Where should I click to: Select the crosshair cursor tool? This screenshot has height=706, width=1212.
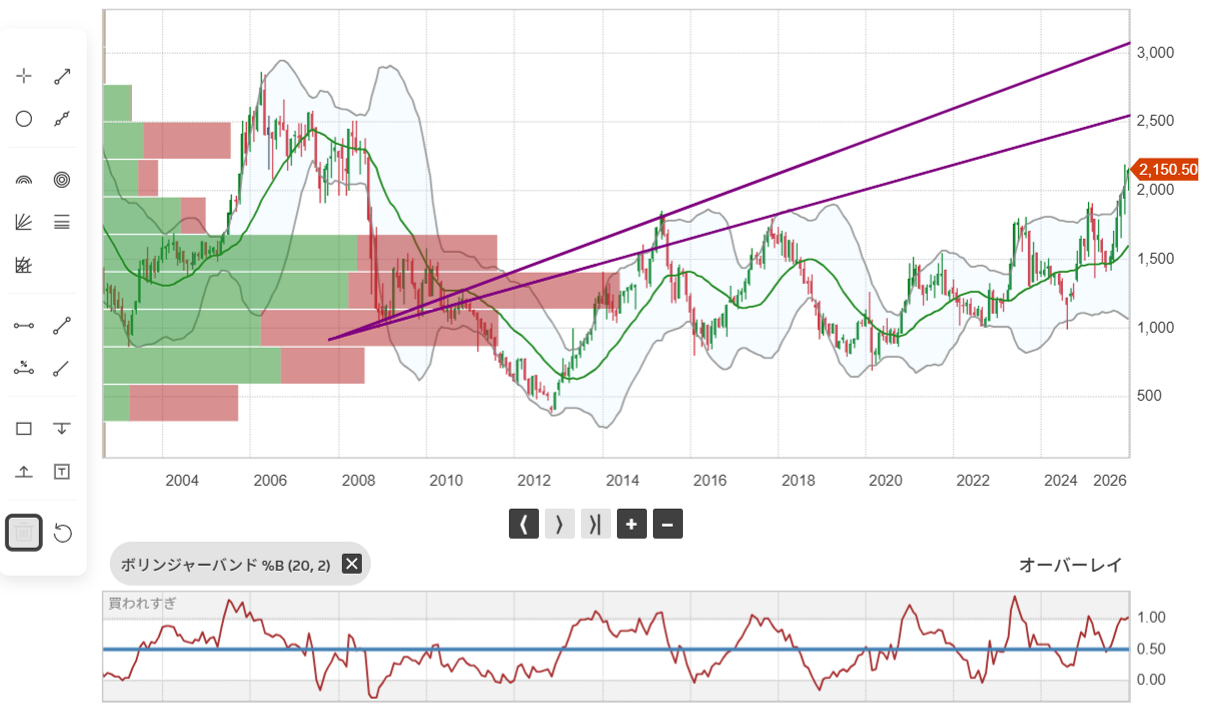tap(24, 76)
